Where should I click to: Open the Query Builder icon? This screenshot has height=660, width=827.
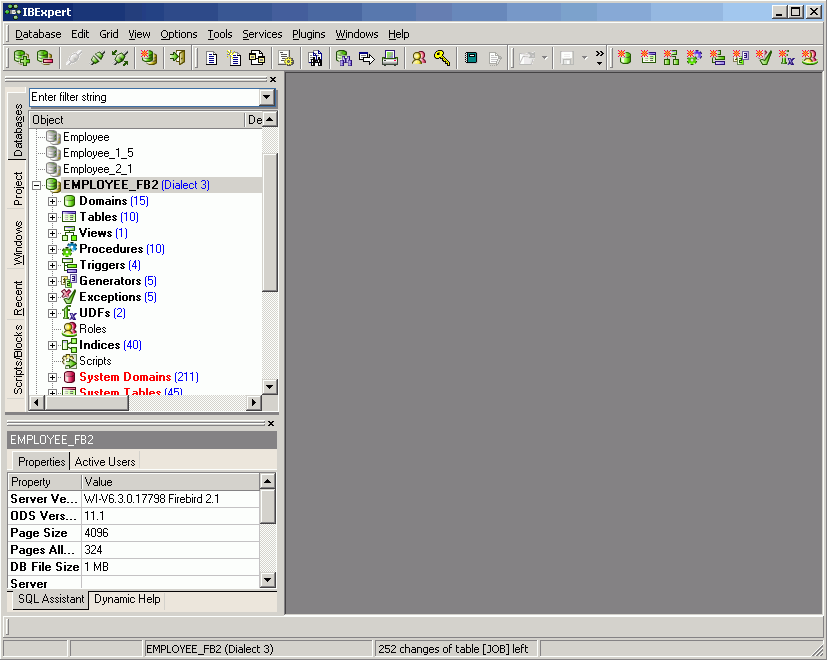257,58
